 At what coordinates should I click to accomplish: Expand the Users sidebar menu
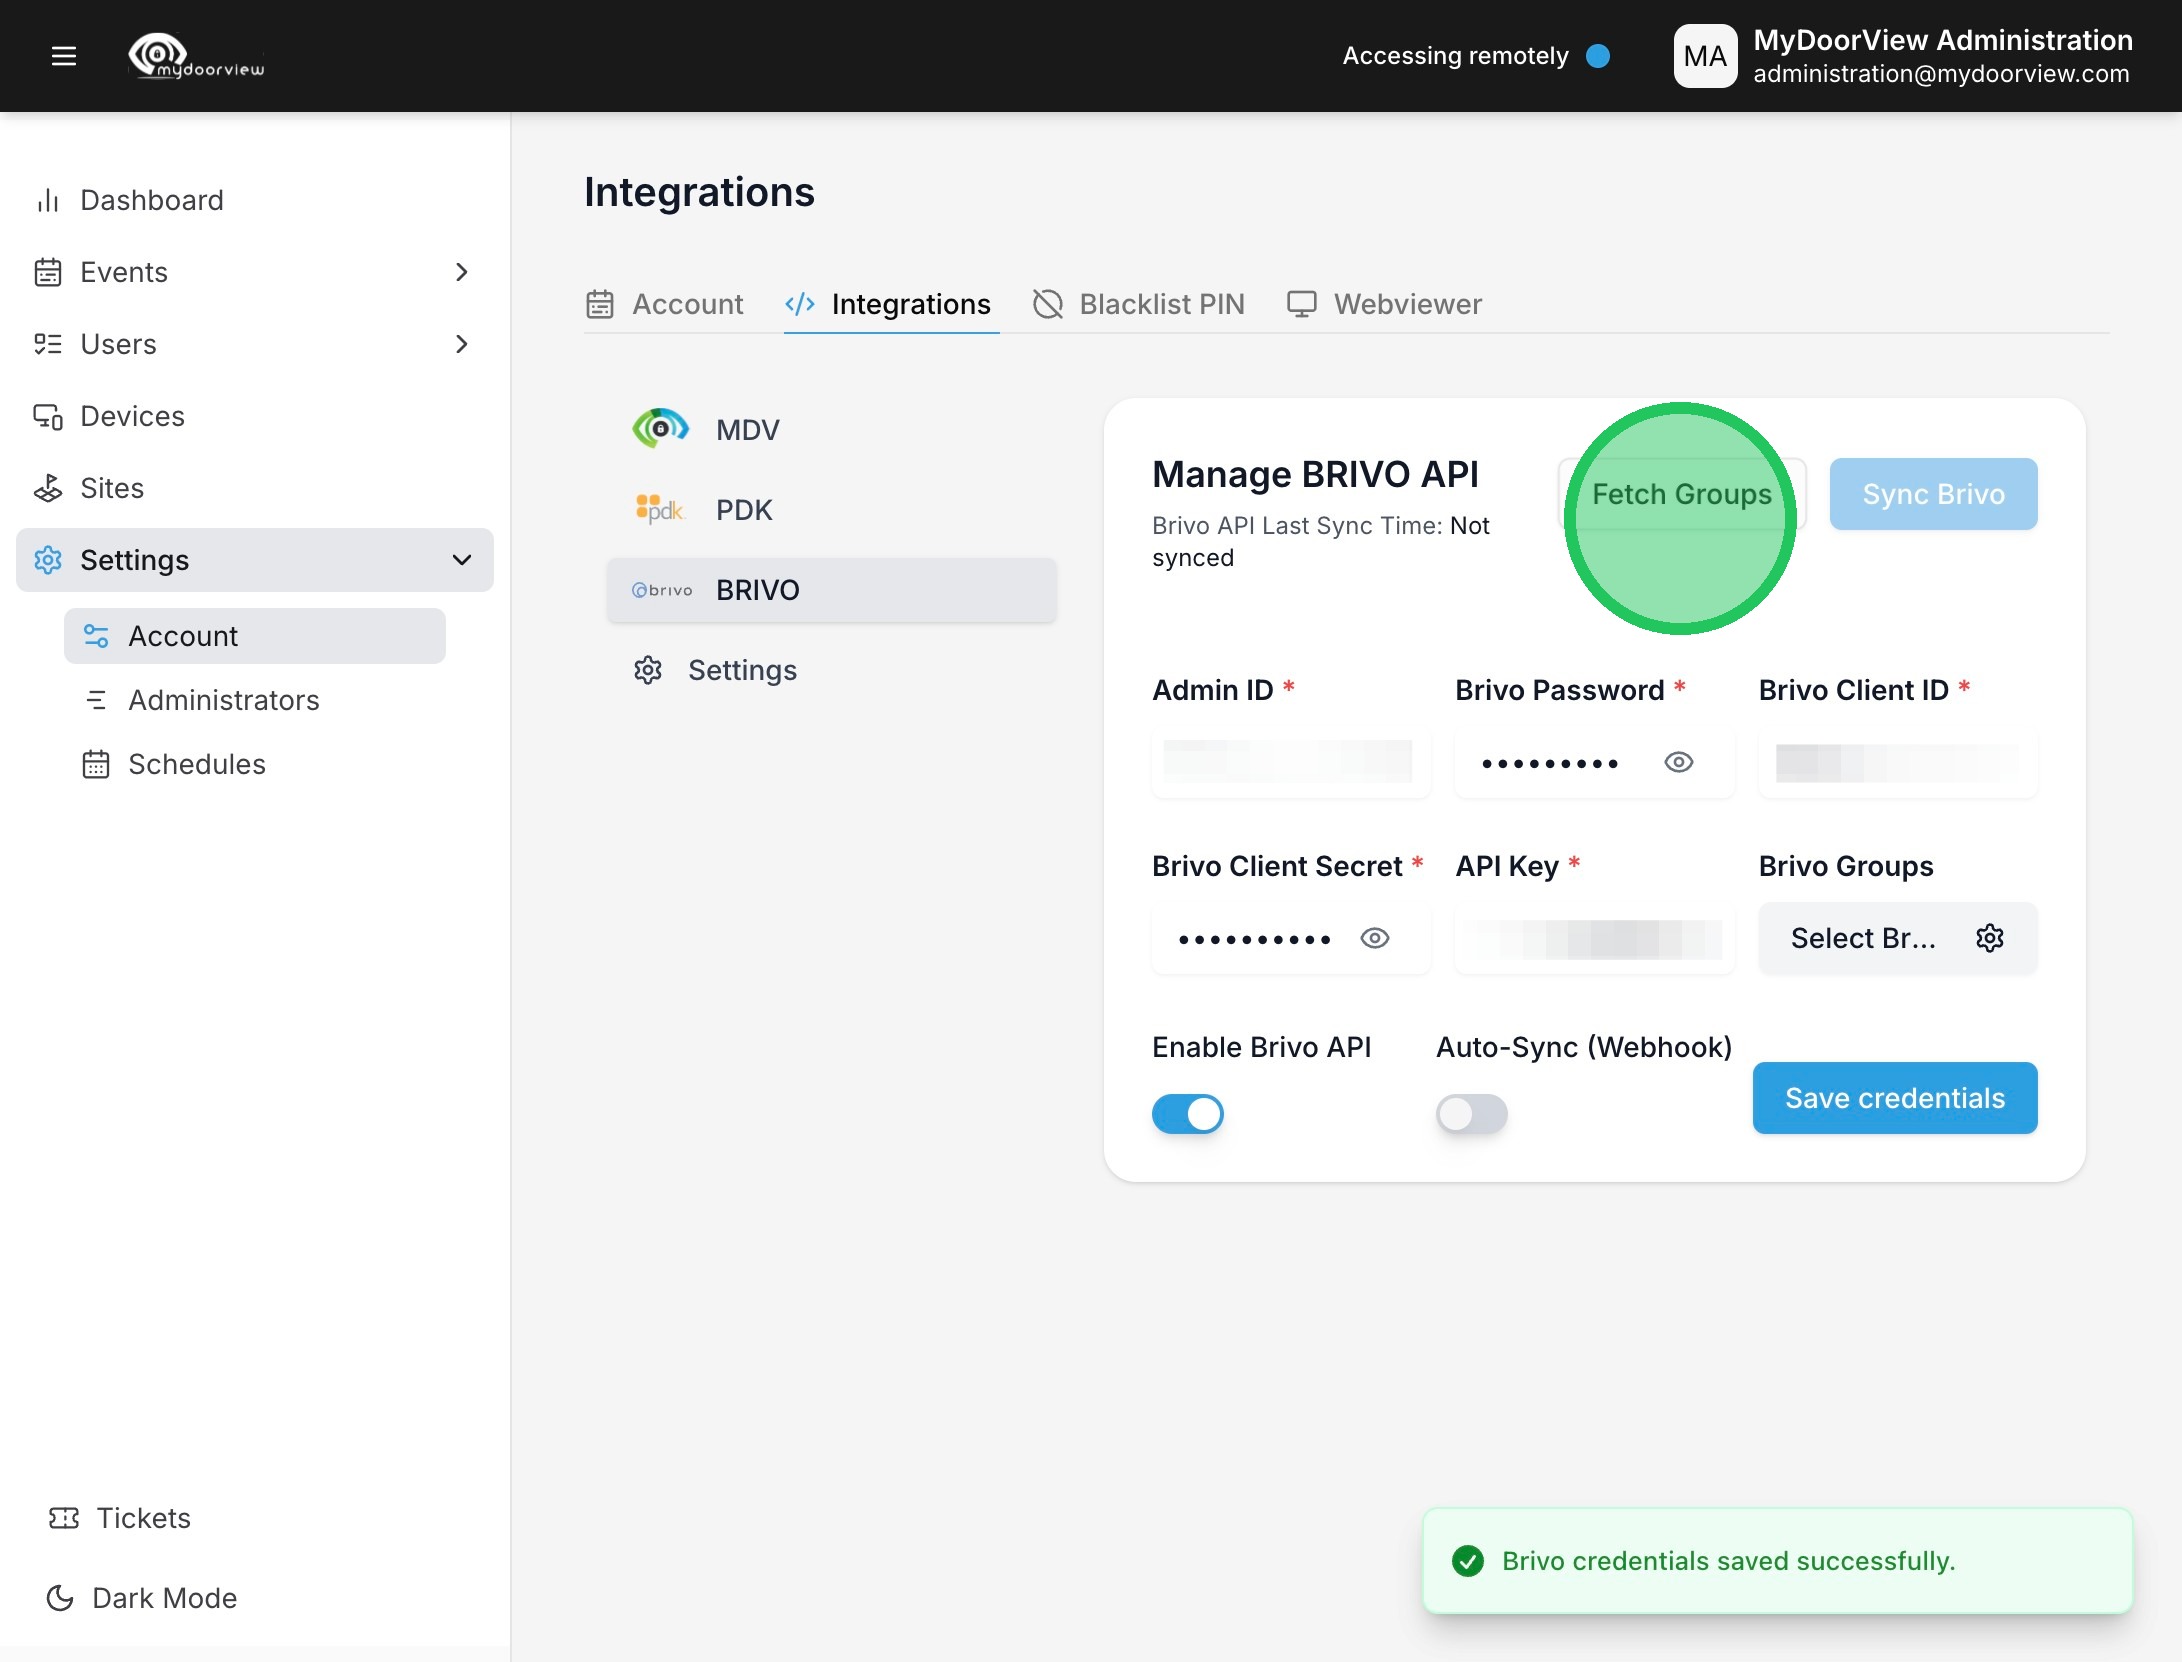462,344
